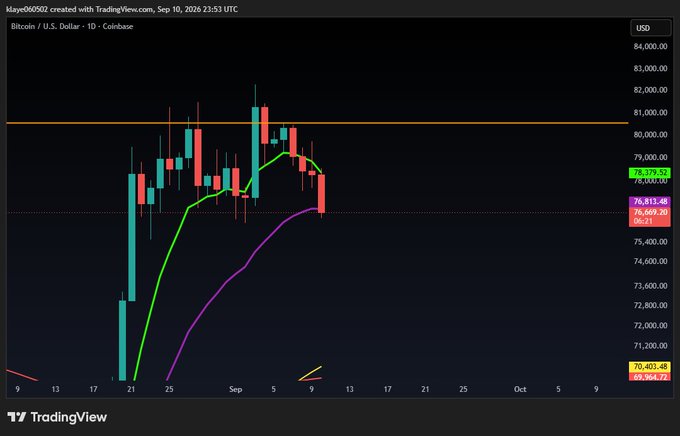
Task: Click the Oct label on time axis
Action: click(x=520, y=390)
